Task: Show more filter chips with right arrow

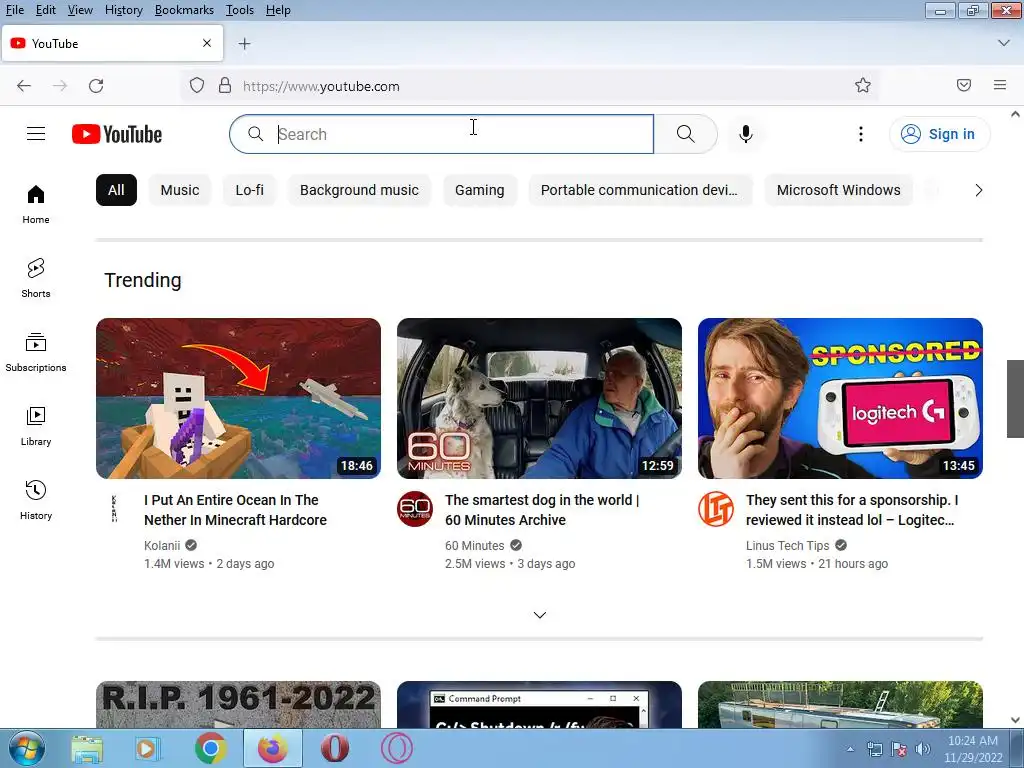Action: (x=978, y=190)
